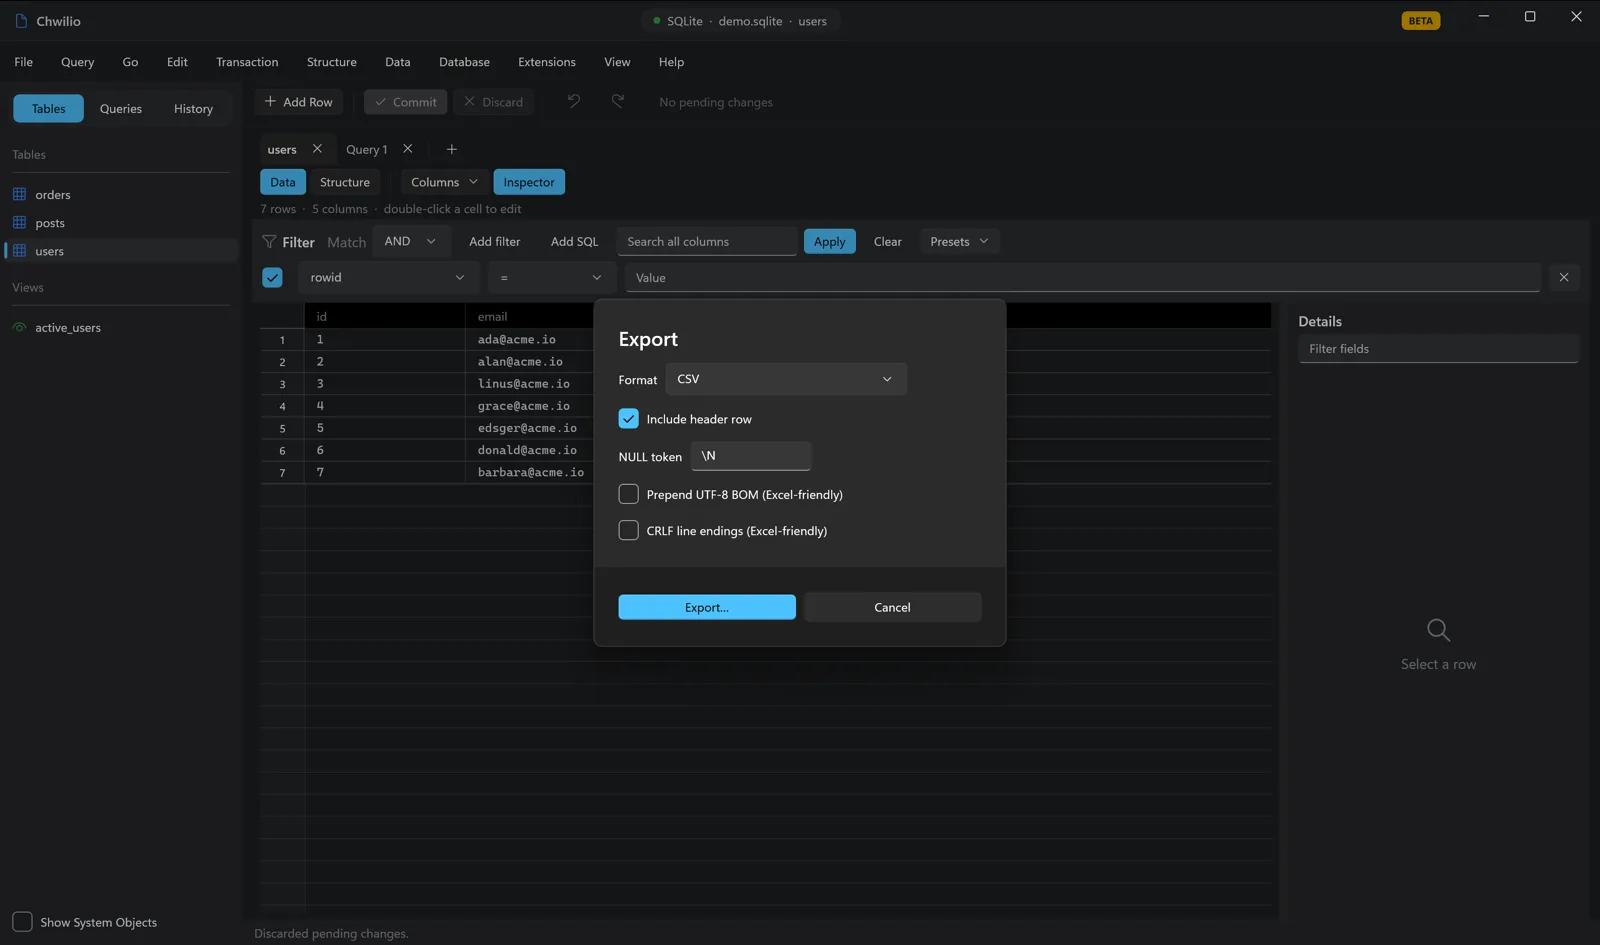This screenshot has height=945, width=1600.
Task: Select the posts table in sidebar
Action: [120, 222]
